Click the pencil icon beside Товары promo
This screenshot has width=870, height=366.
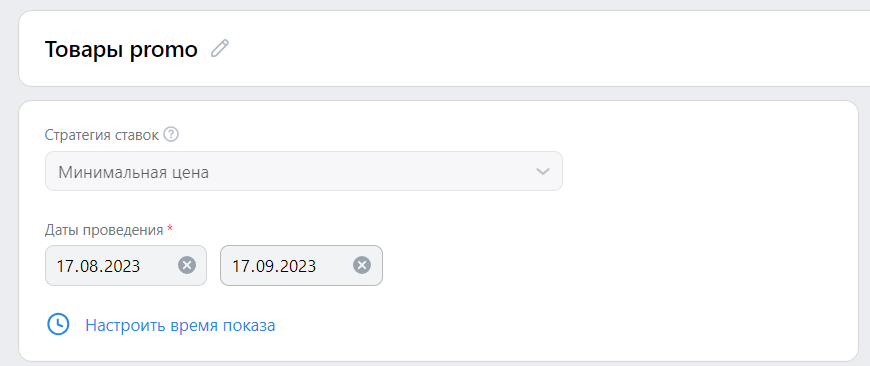click(x=220, y=49)
